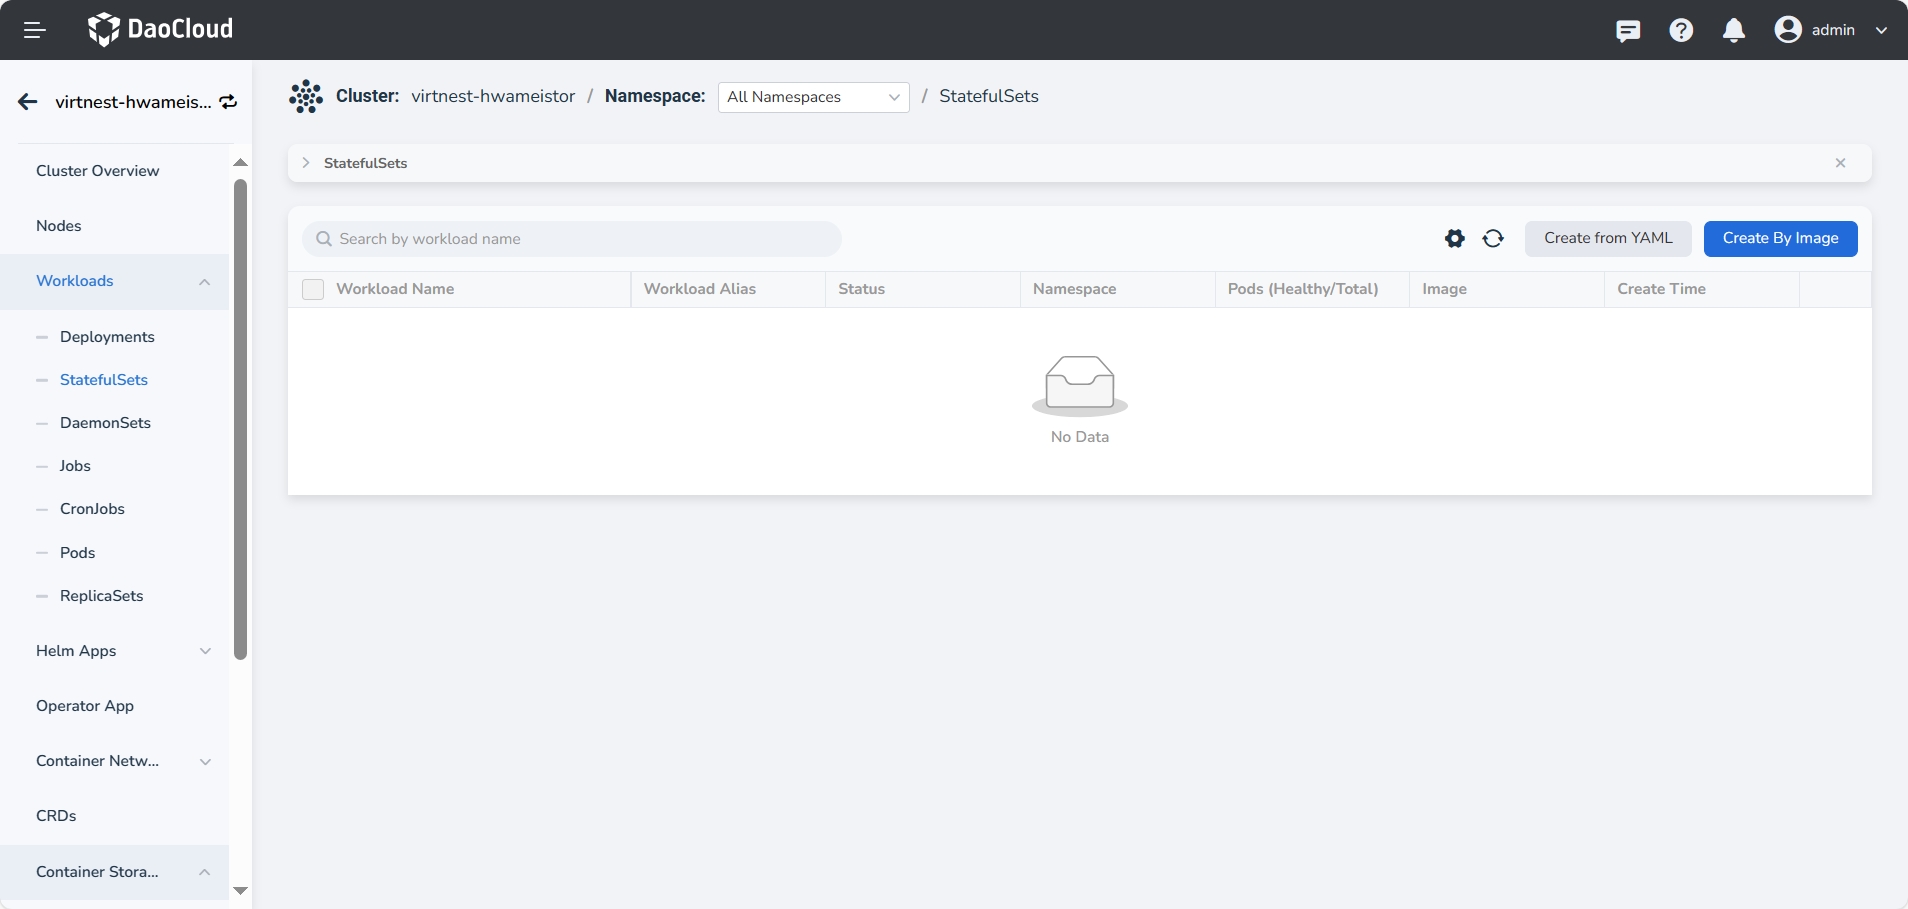1908x909 pixels.
Task: Click the Create By Image button
Action: [x=1780, y=239]
